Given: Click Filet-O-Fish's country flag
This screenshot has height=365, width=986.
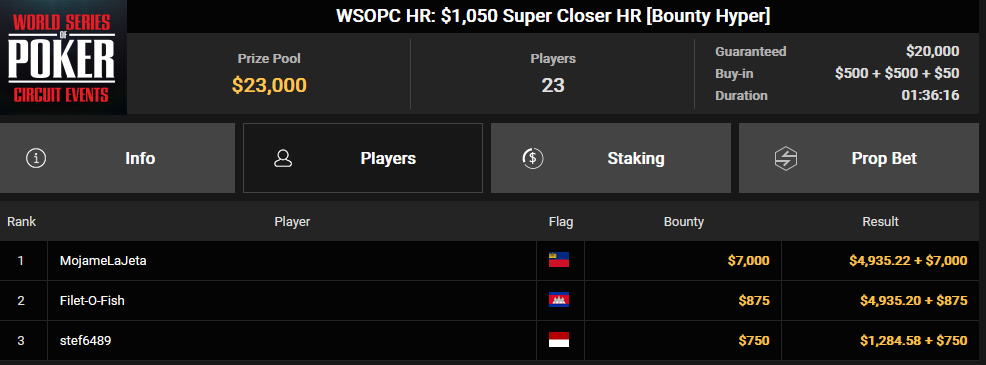Looking at the screenshot, I should click(558, 300).
